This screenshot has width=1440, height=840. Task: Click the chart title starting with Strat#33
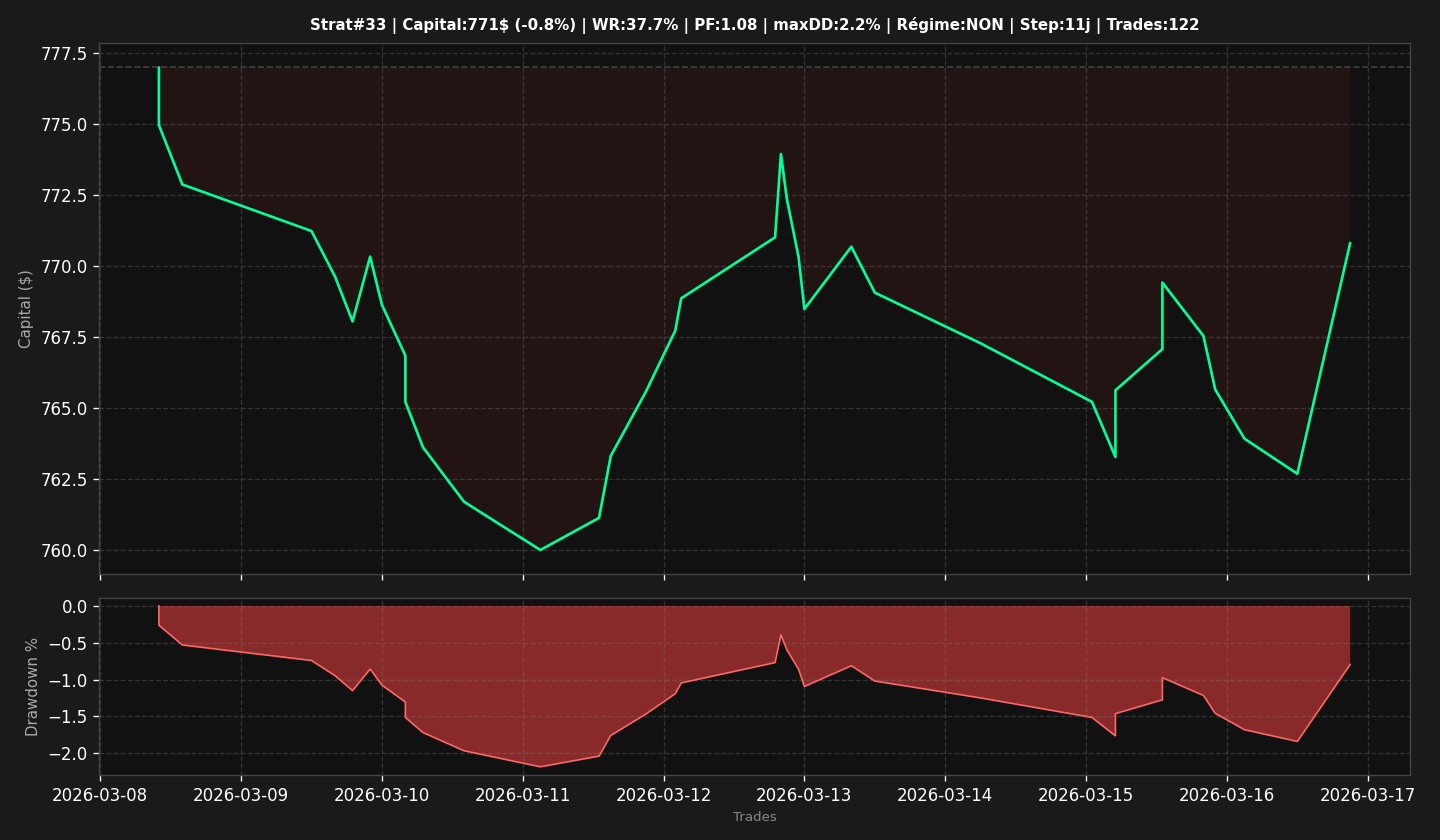[x=754, y=25]
